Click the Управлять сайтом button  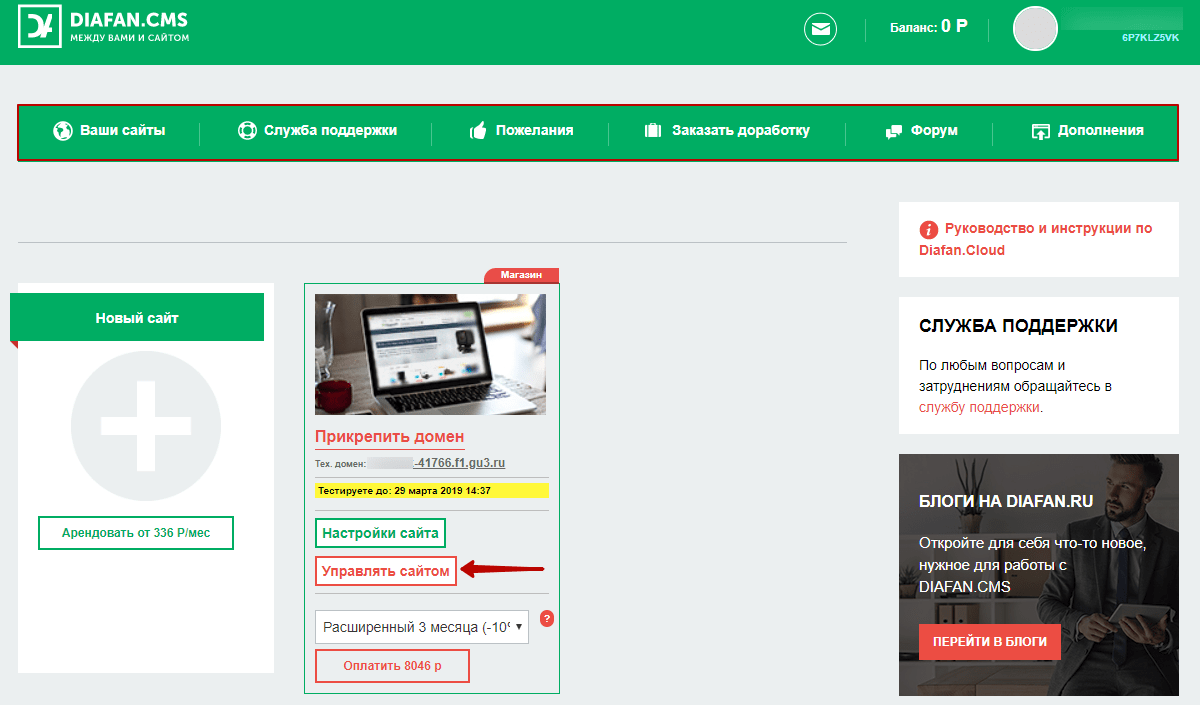pos(386,571)
